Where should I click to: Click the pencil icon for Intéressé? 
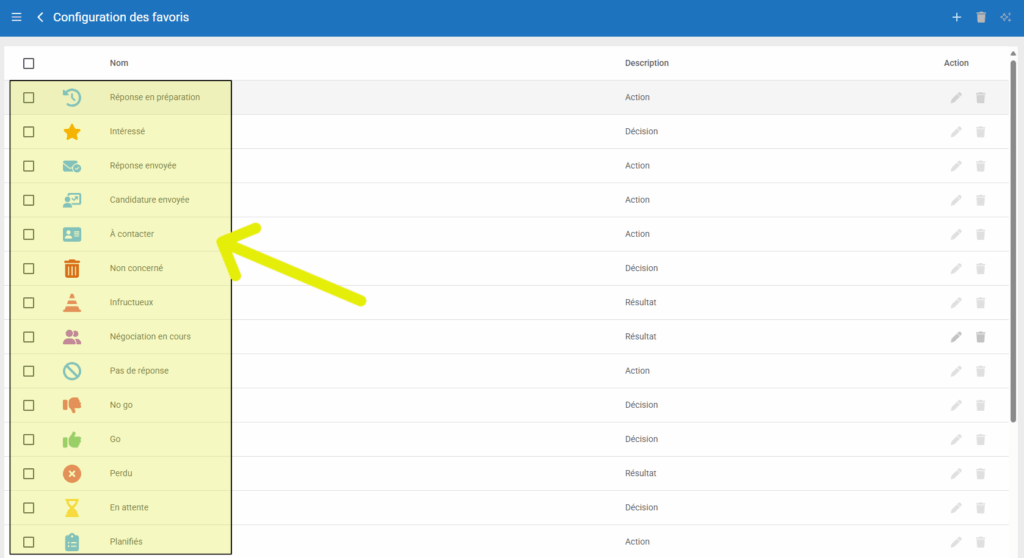tap(956, 132)
